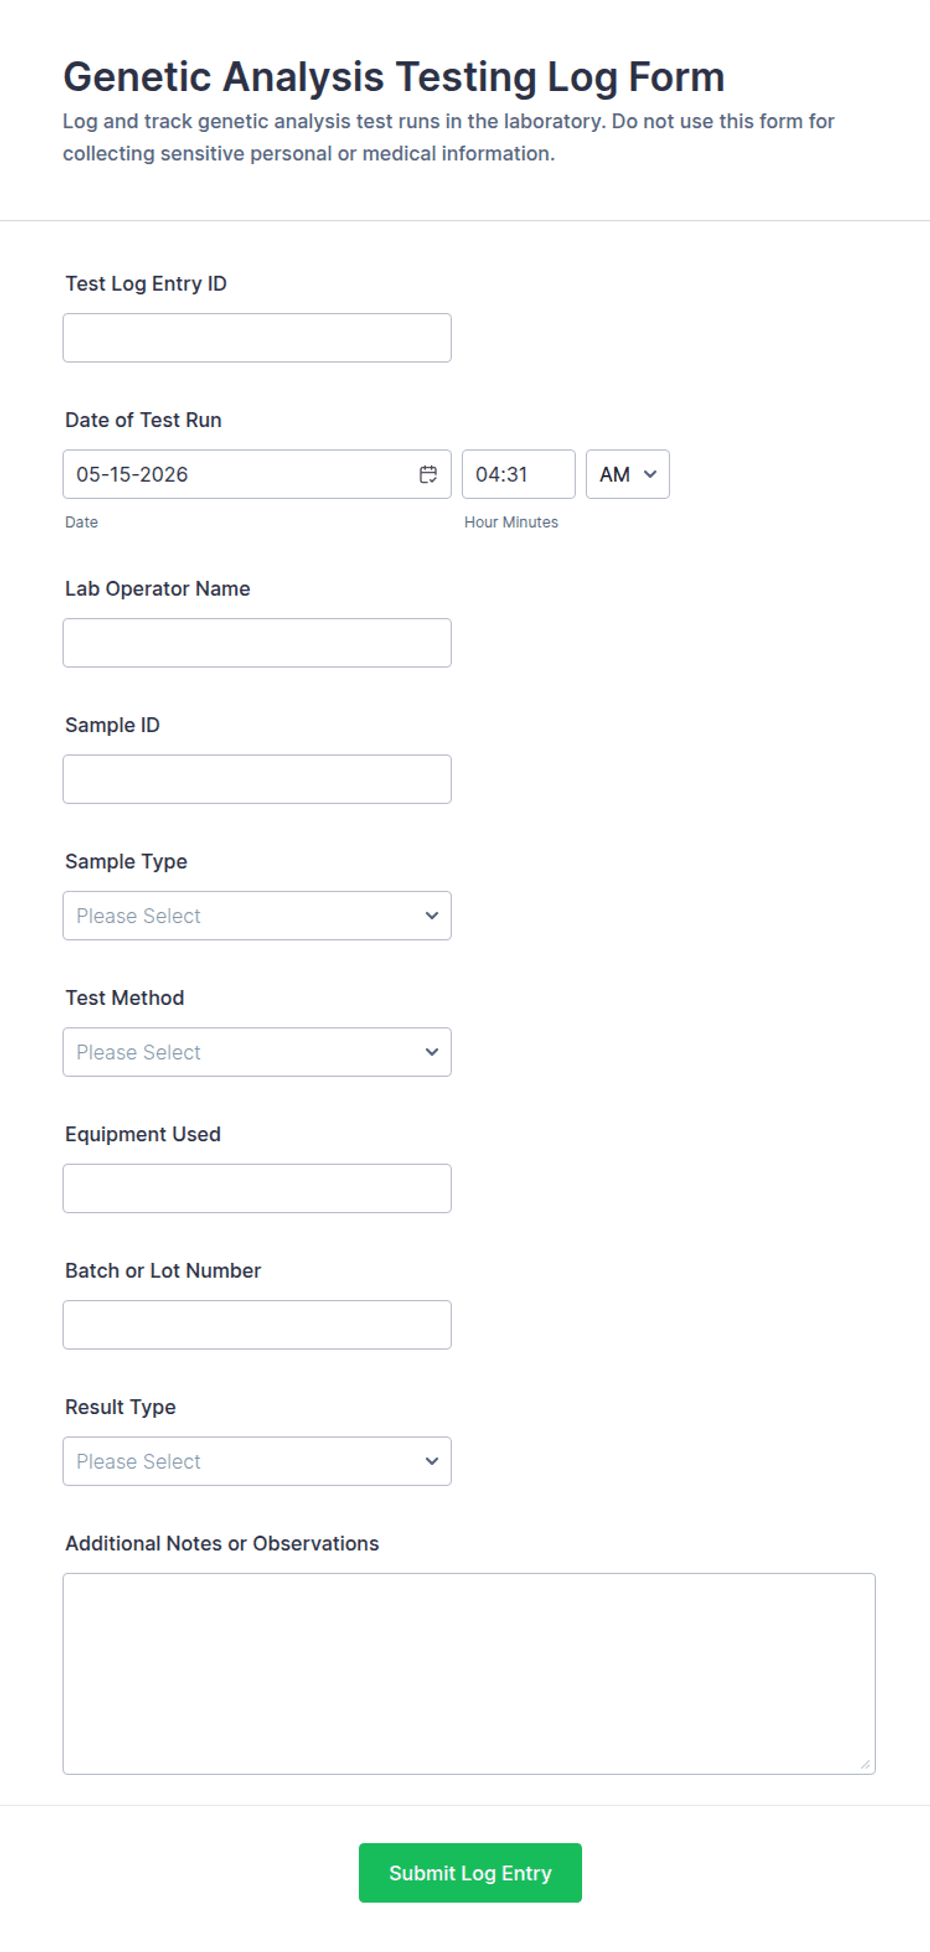Expand the Sample Type dropdown

click(x=257, y=916)
